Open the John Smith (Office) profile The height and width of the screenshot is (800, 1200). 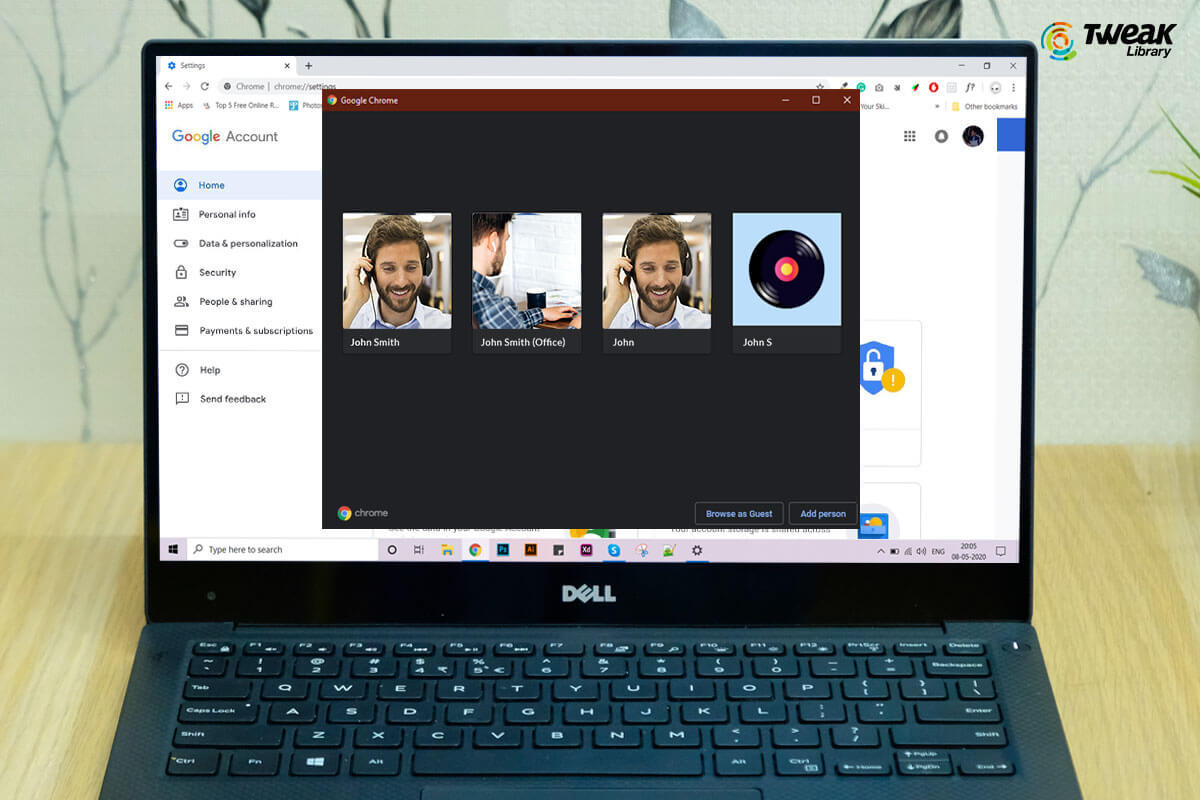click(x=527, y=271)
